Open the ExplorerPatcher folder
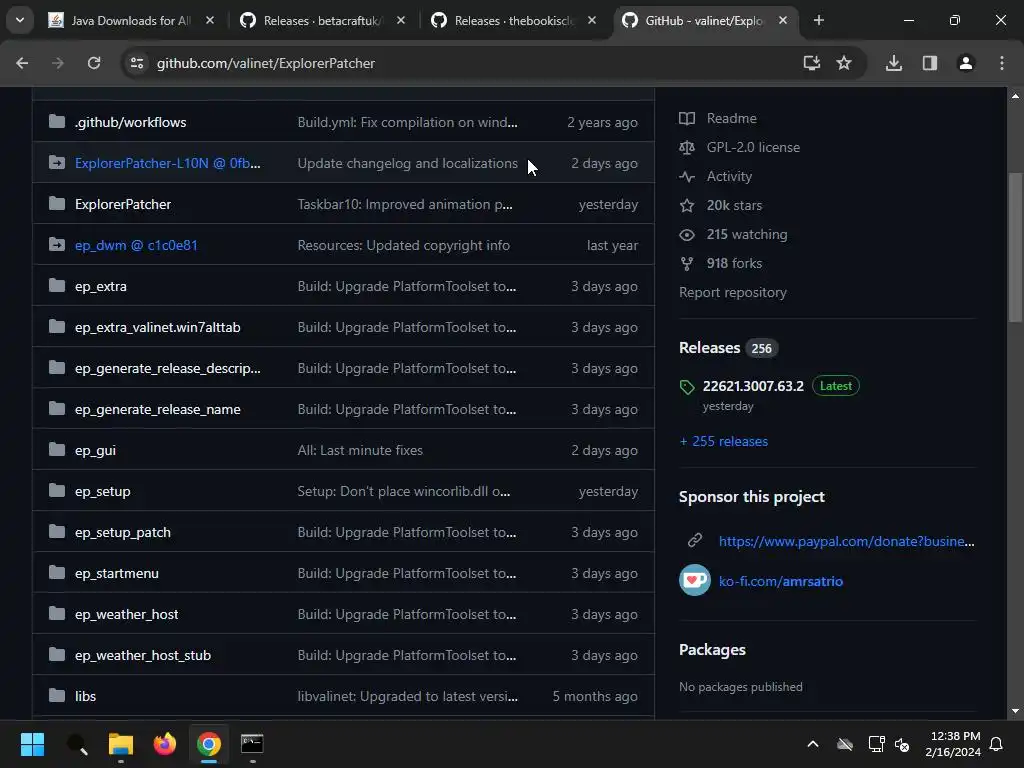 click(x=123, y=204)
